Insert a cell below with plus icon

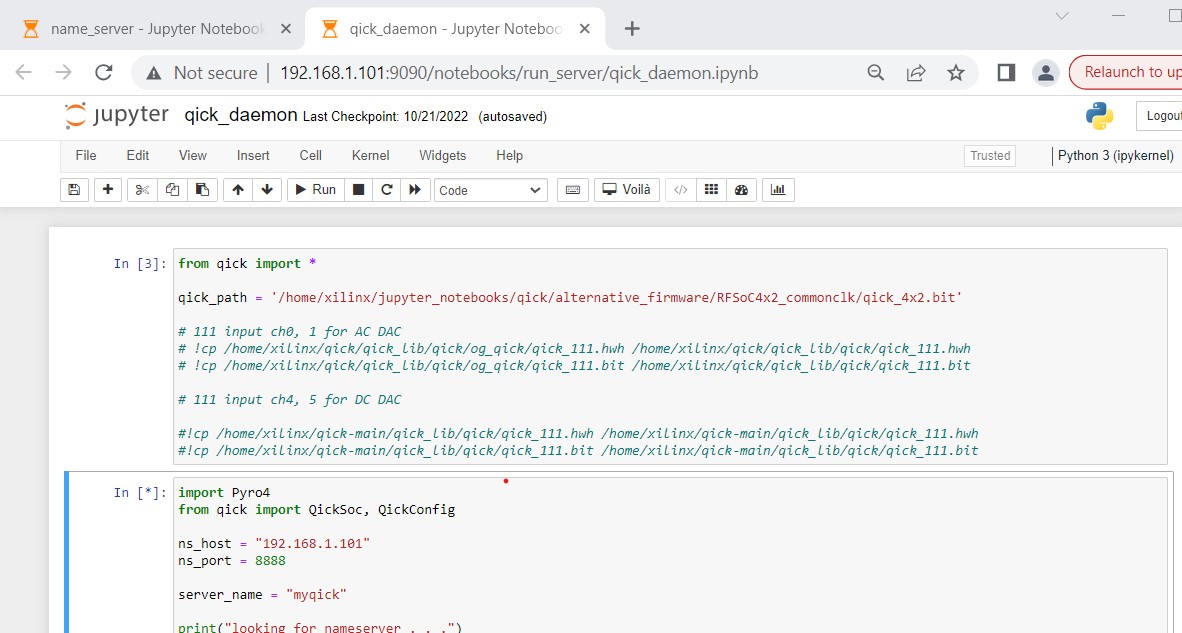click(108, 190)
